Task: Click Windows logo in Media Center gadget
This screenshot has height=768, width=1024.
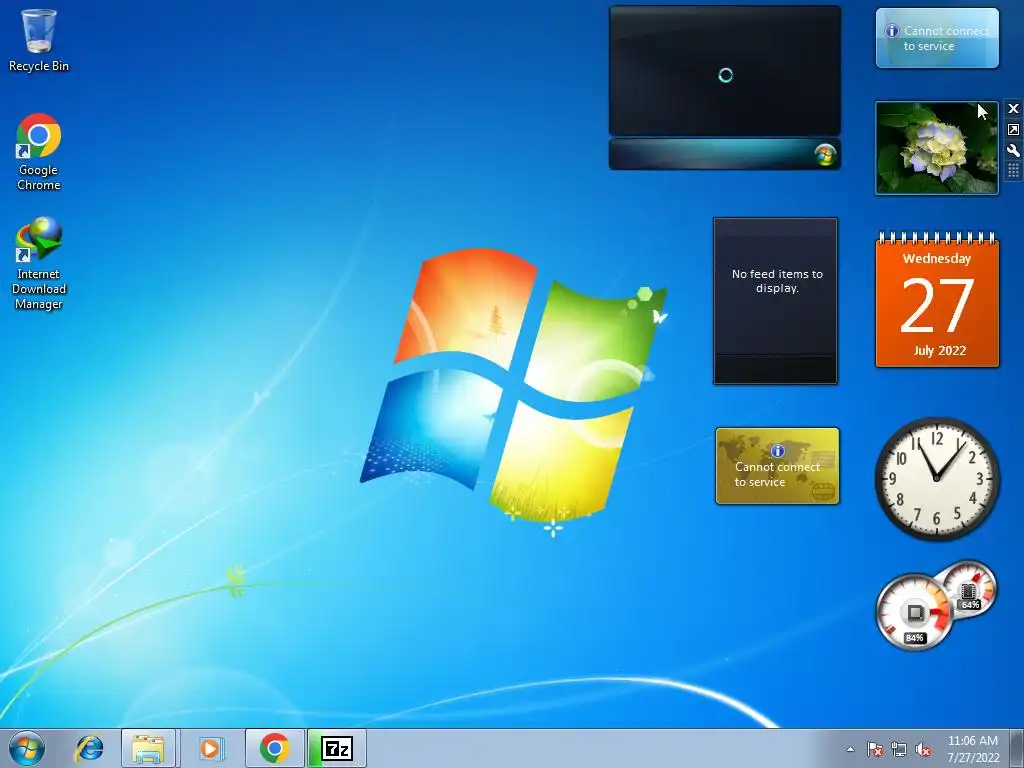Action: point(825,155)
